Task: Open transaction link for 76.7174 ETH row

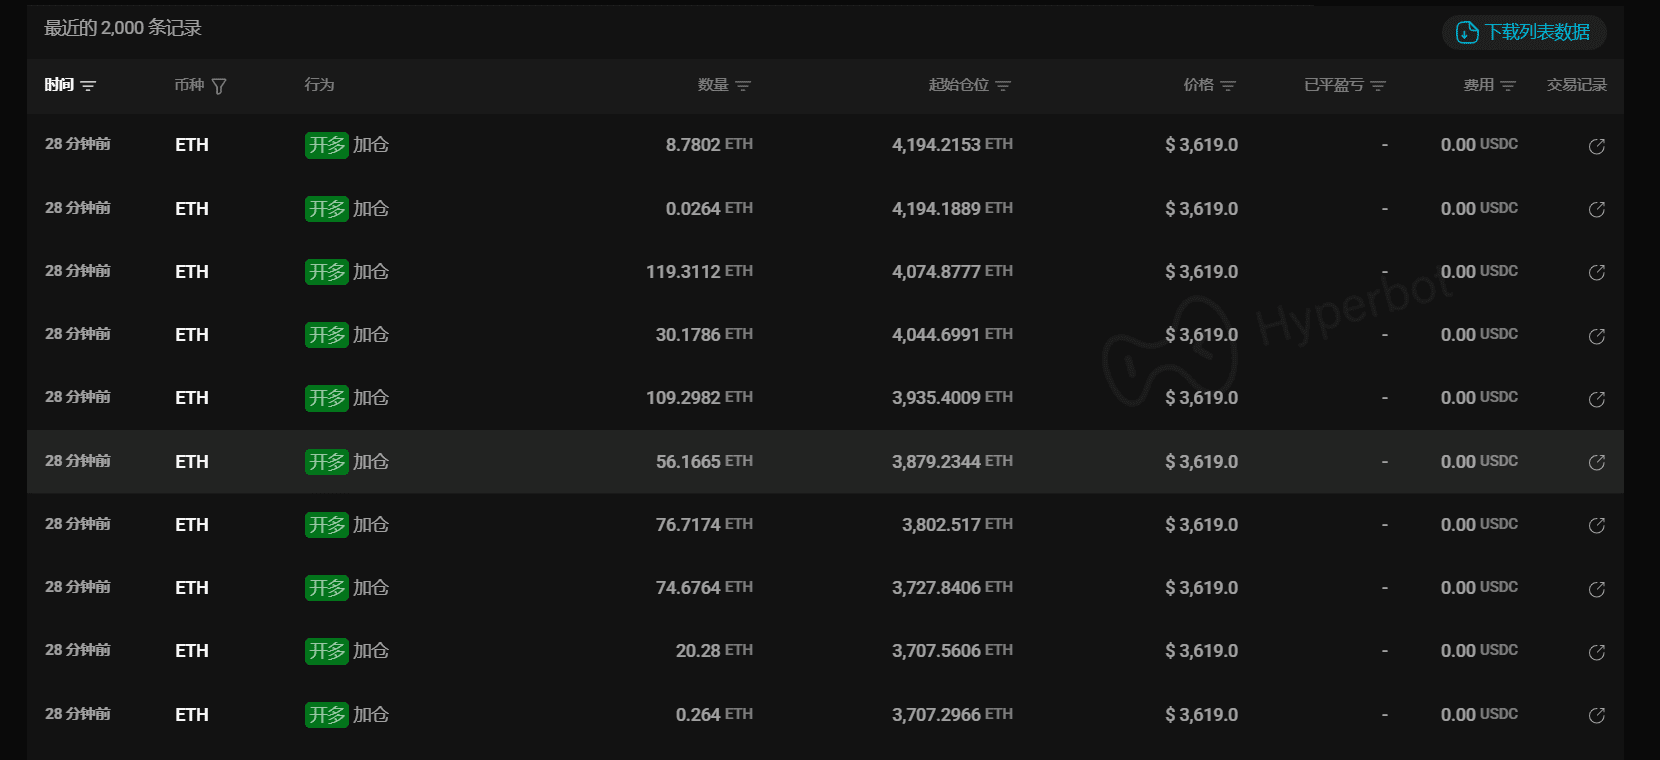Action: (x=1597, y=525)
